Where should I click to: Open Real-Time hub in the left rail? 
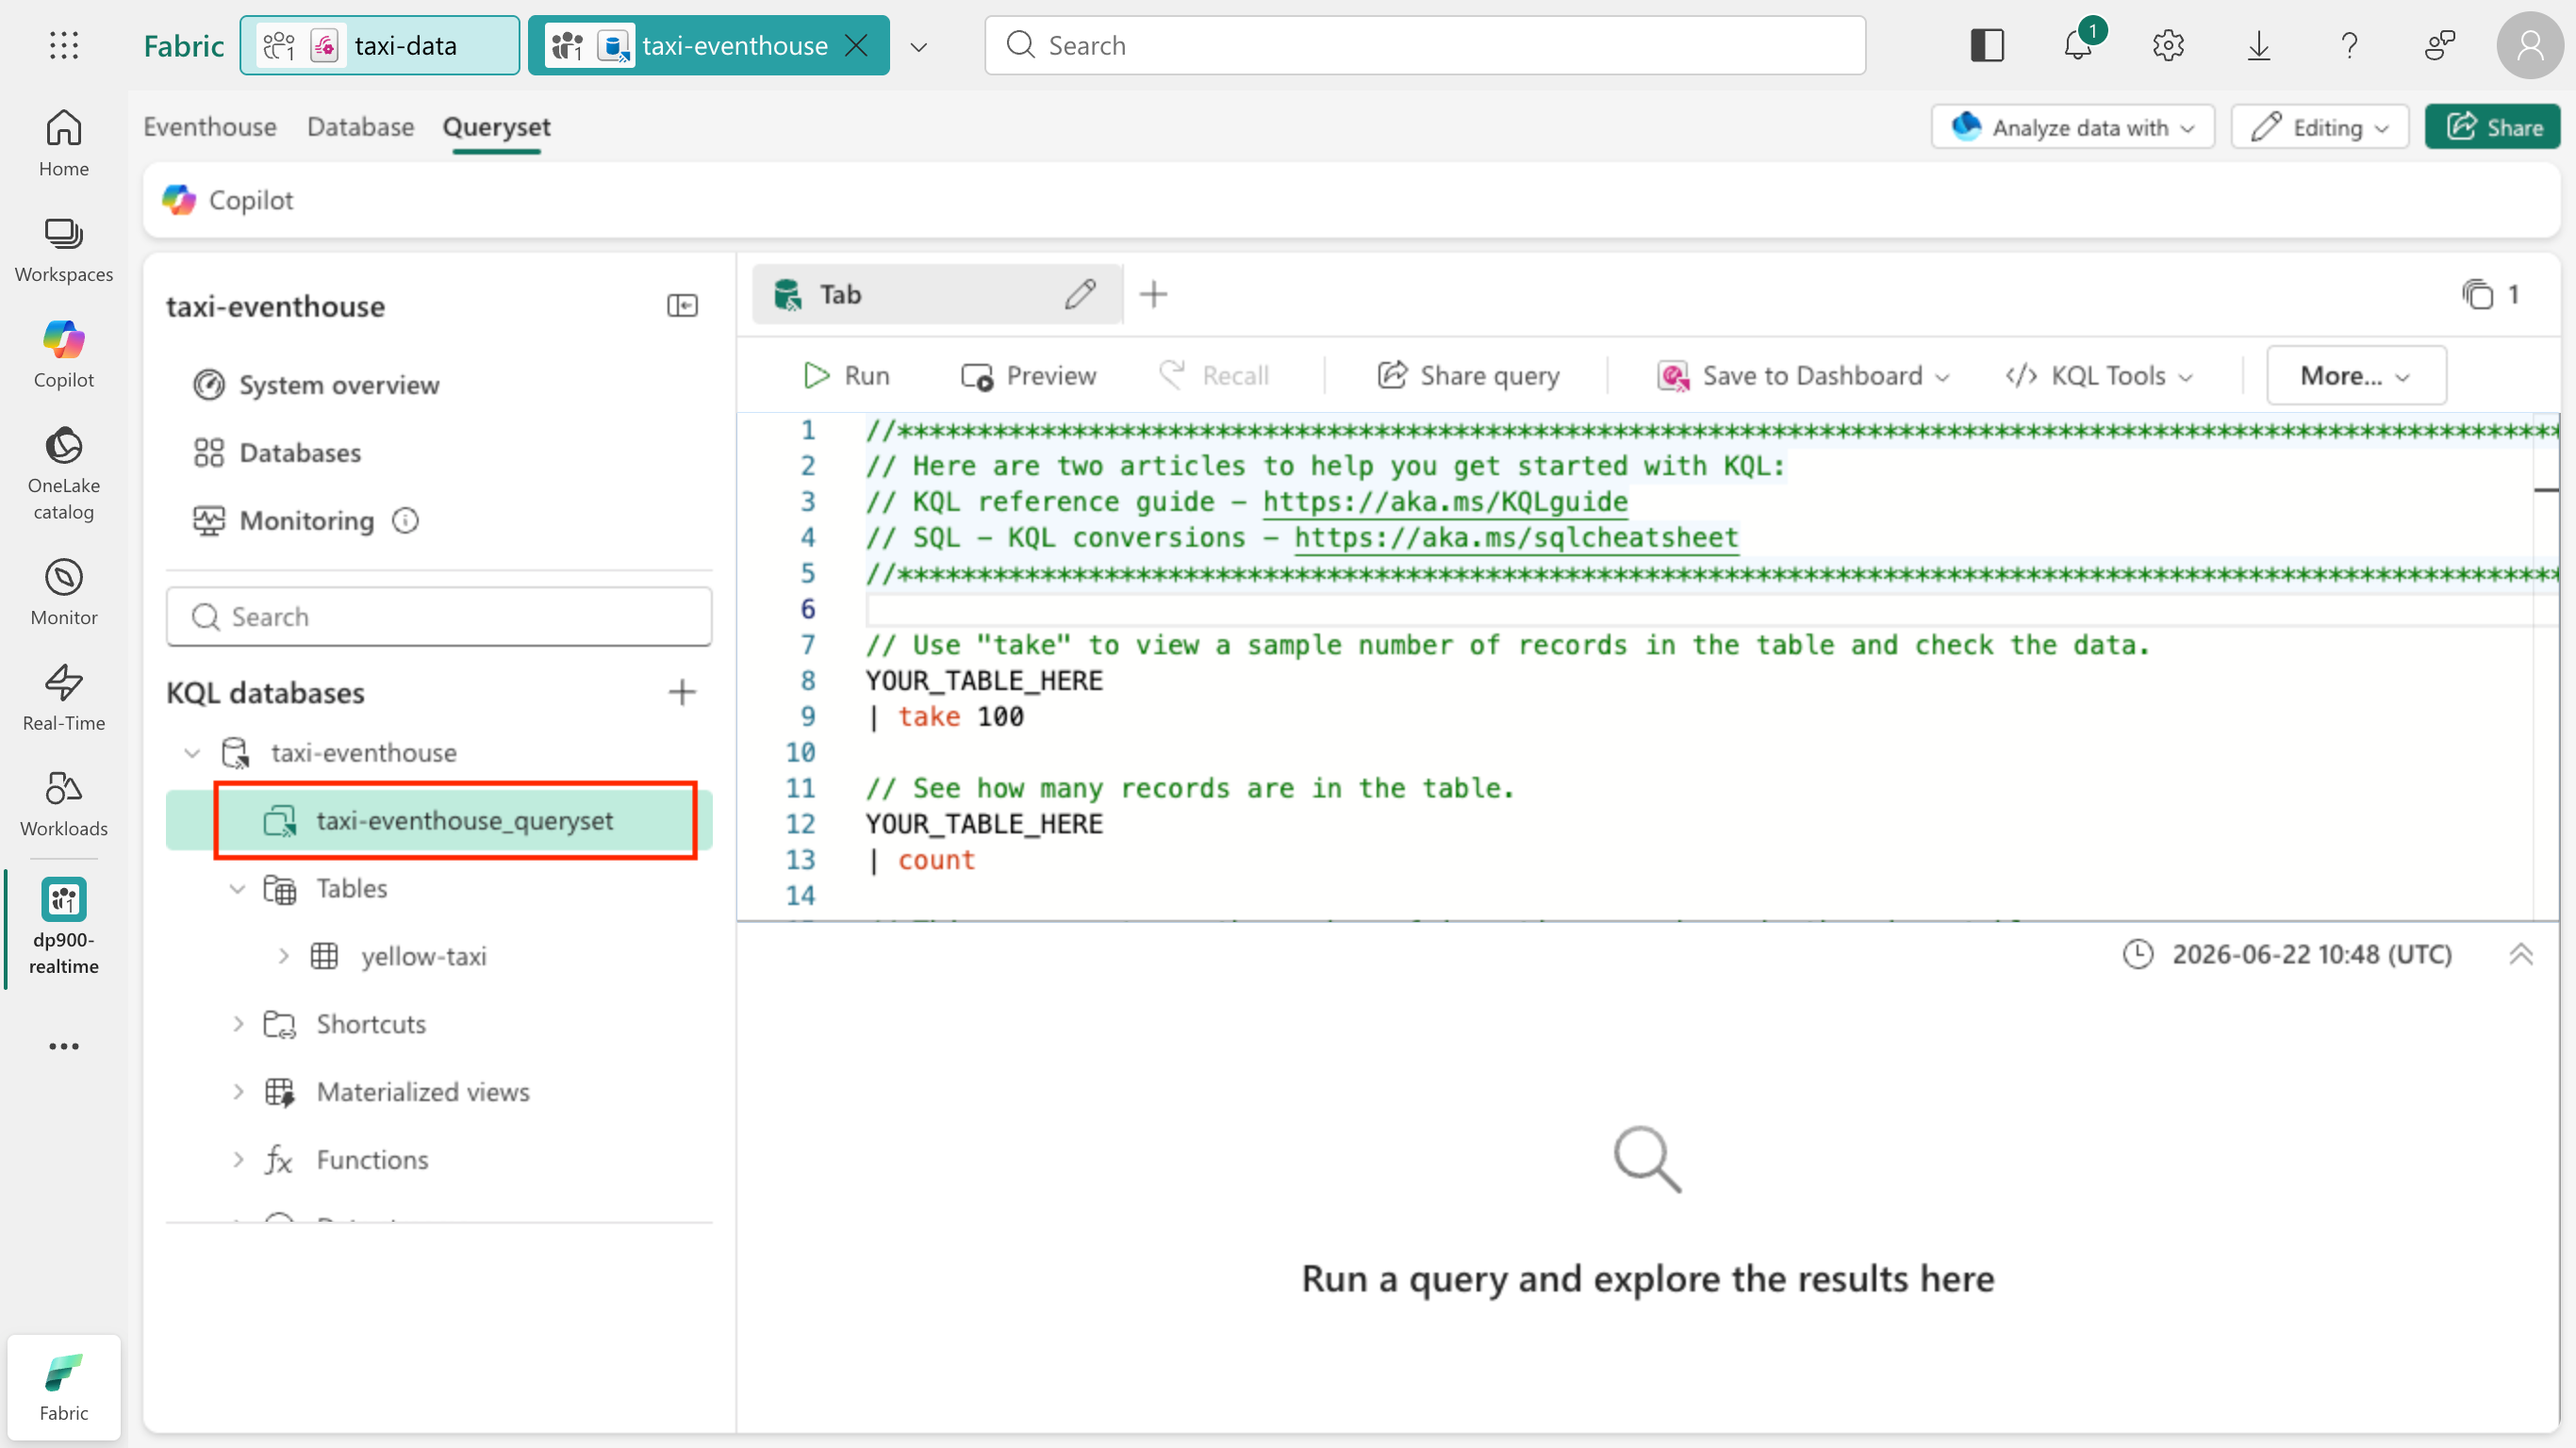64,698
